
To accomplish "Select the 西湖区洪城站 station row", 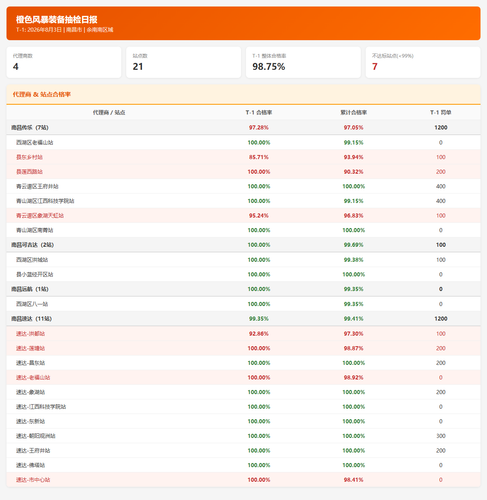I will (x=243, y=260).
